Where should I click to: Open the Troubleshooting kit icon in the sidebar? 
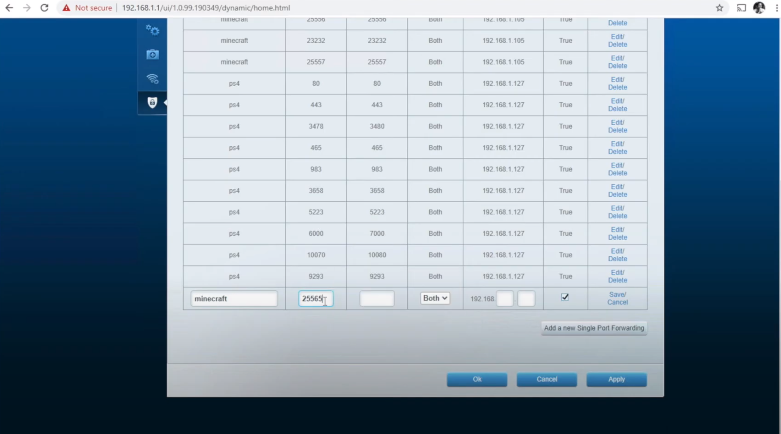click(152, 54)
